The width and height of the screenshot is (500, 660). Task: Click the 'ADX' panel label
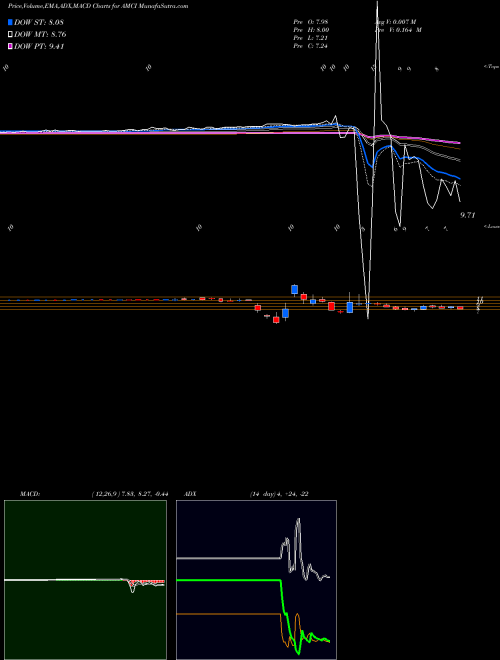191,494
